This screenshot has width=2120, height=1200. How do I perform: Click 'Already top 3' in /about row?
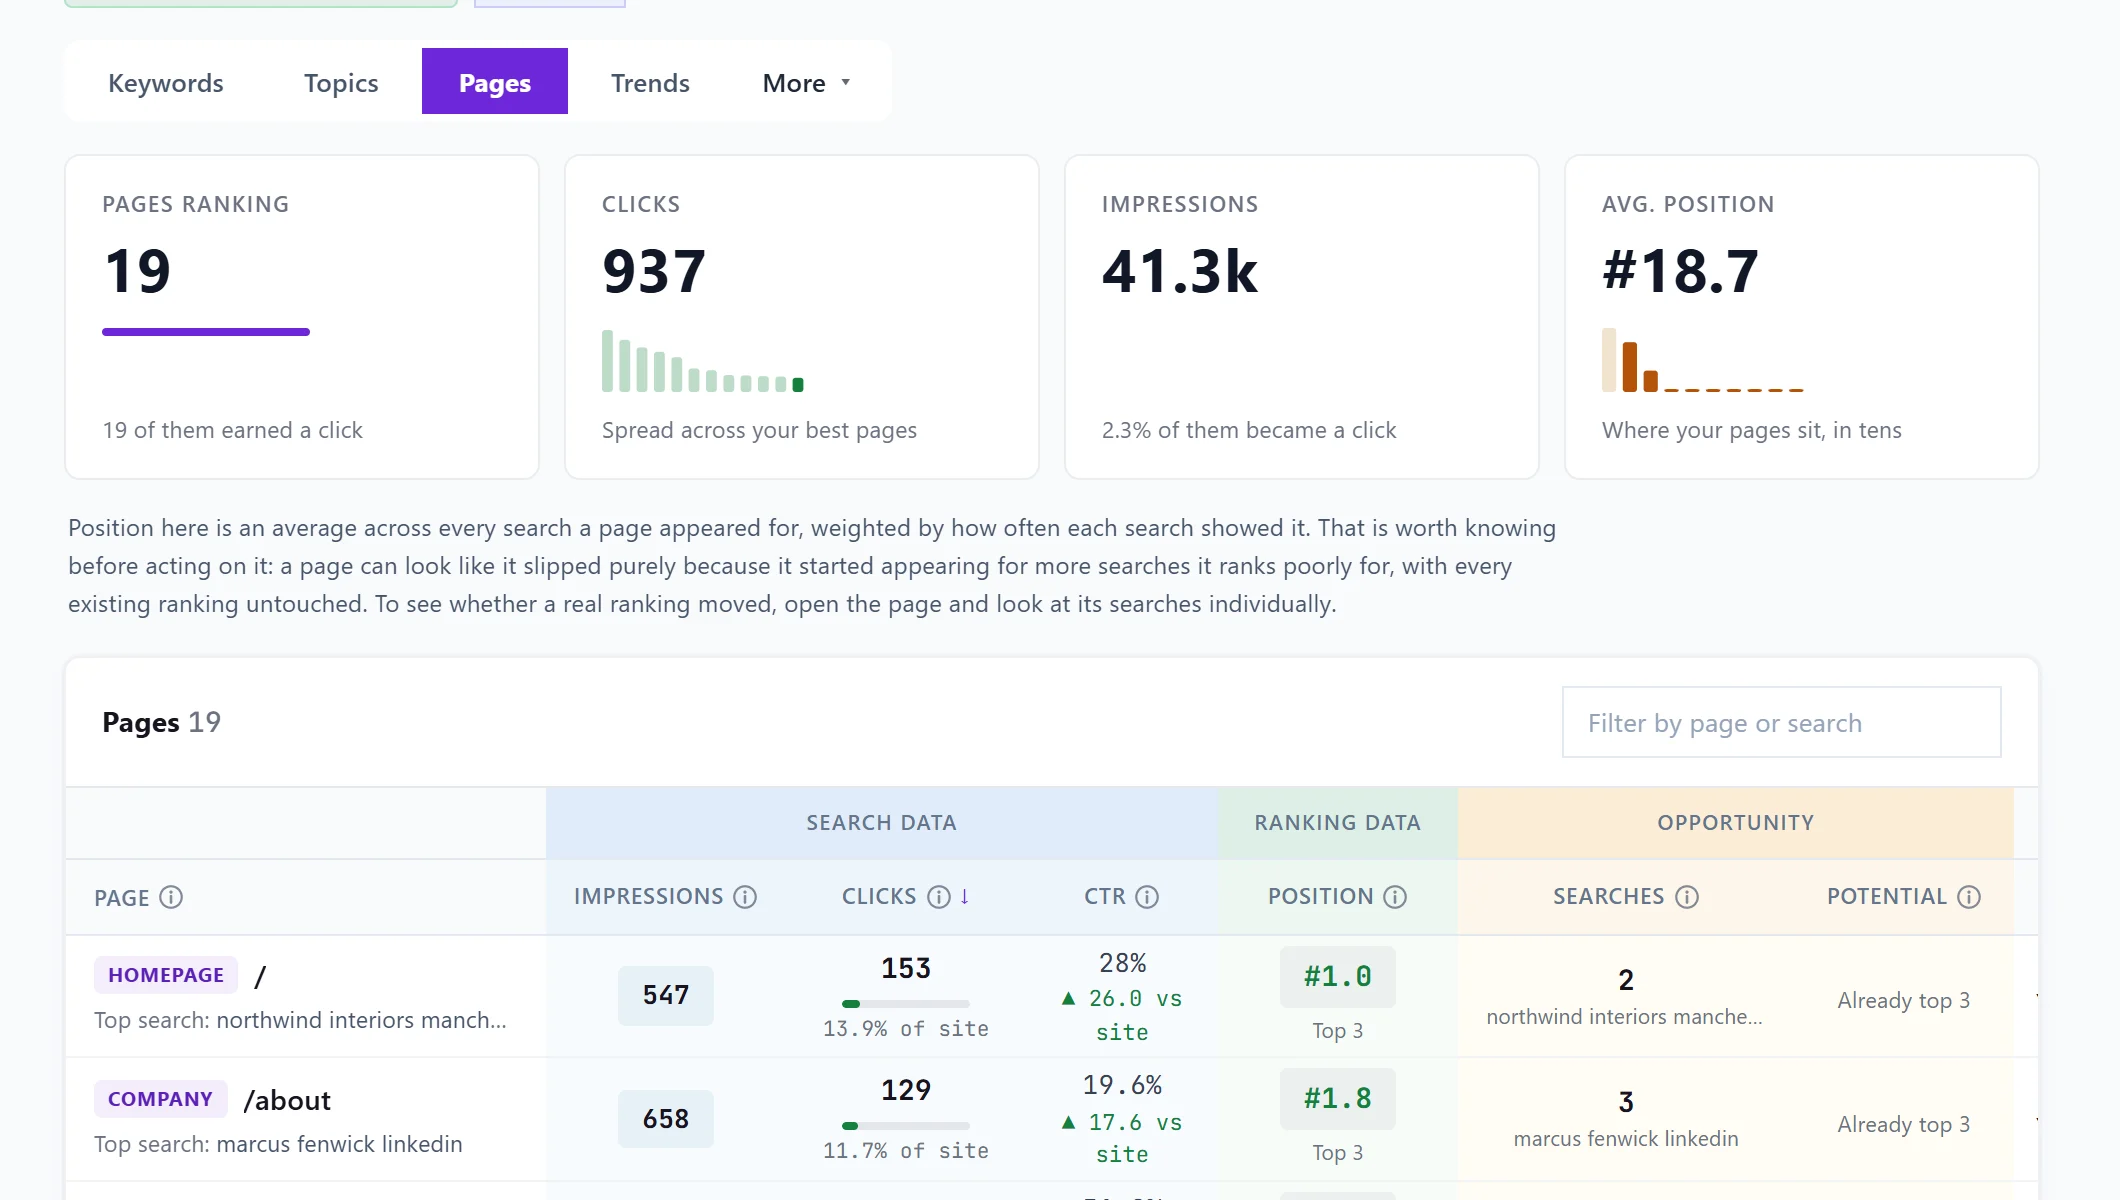pyautogui.click(x=1904, y=1125)
